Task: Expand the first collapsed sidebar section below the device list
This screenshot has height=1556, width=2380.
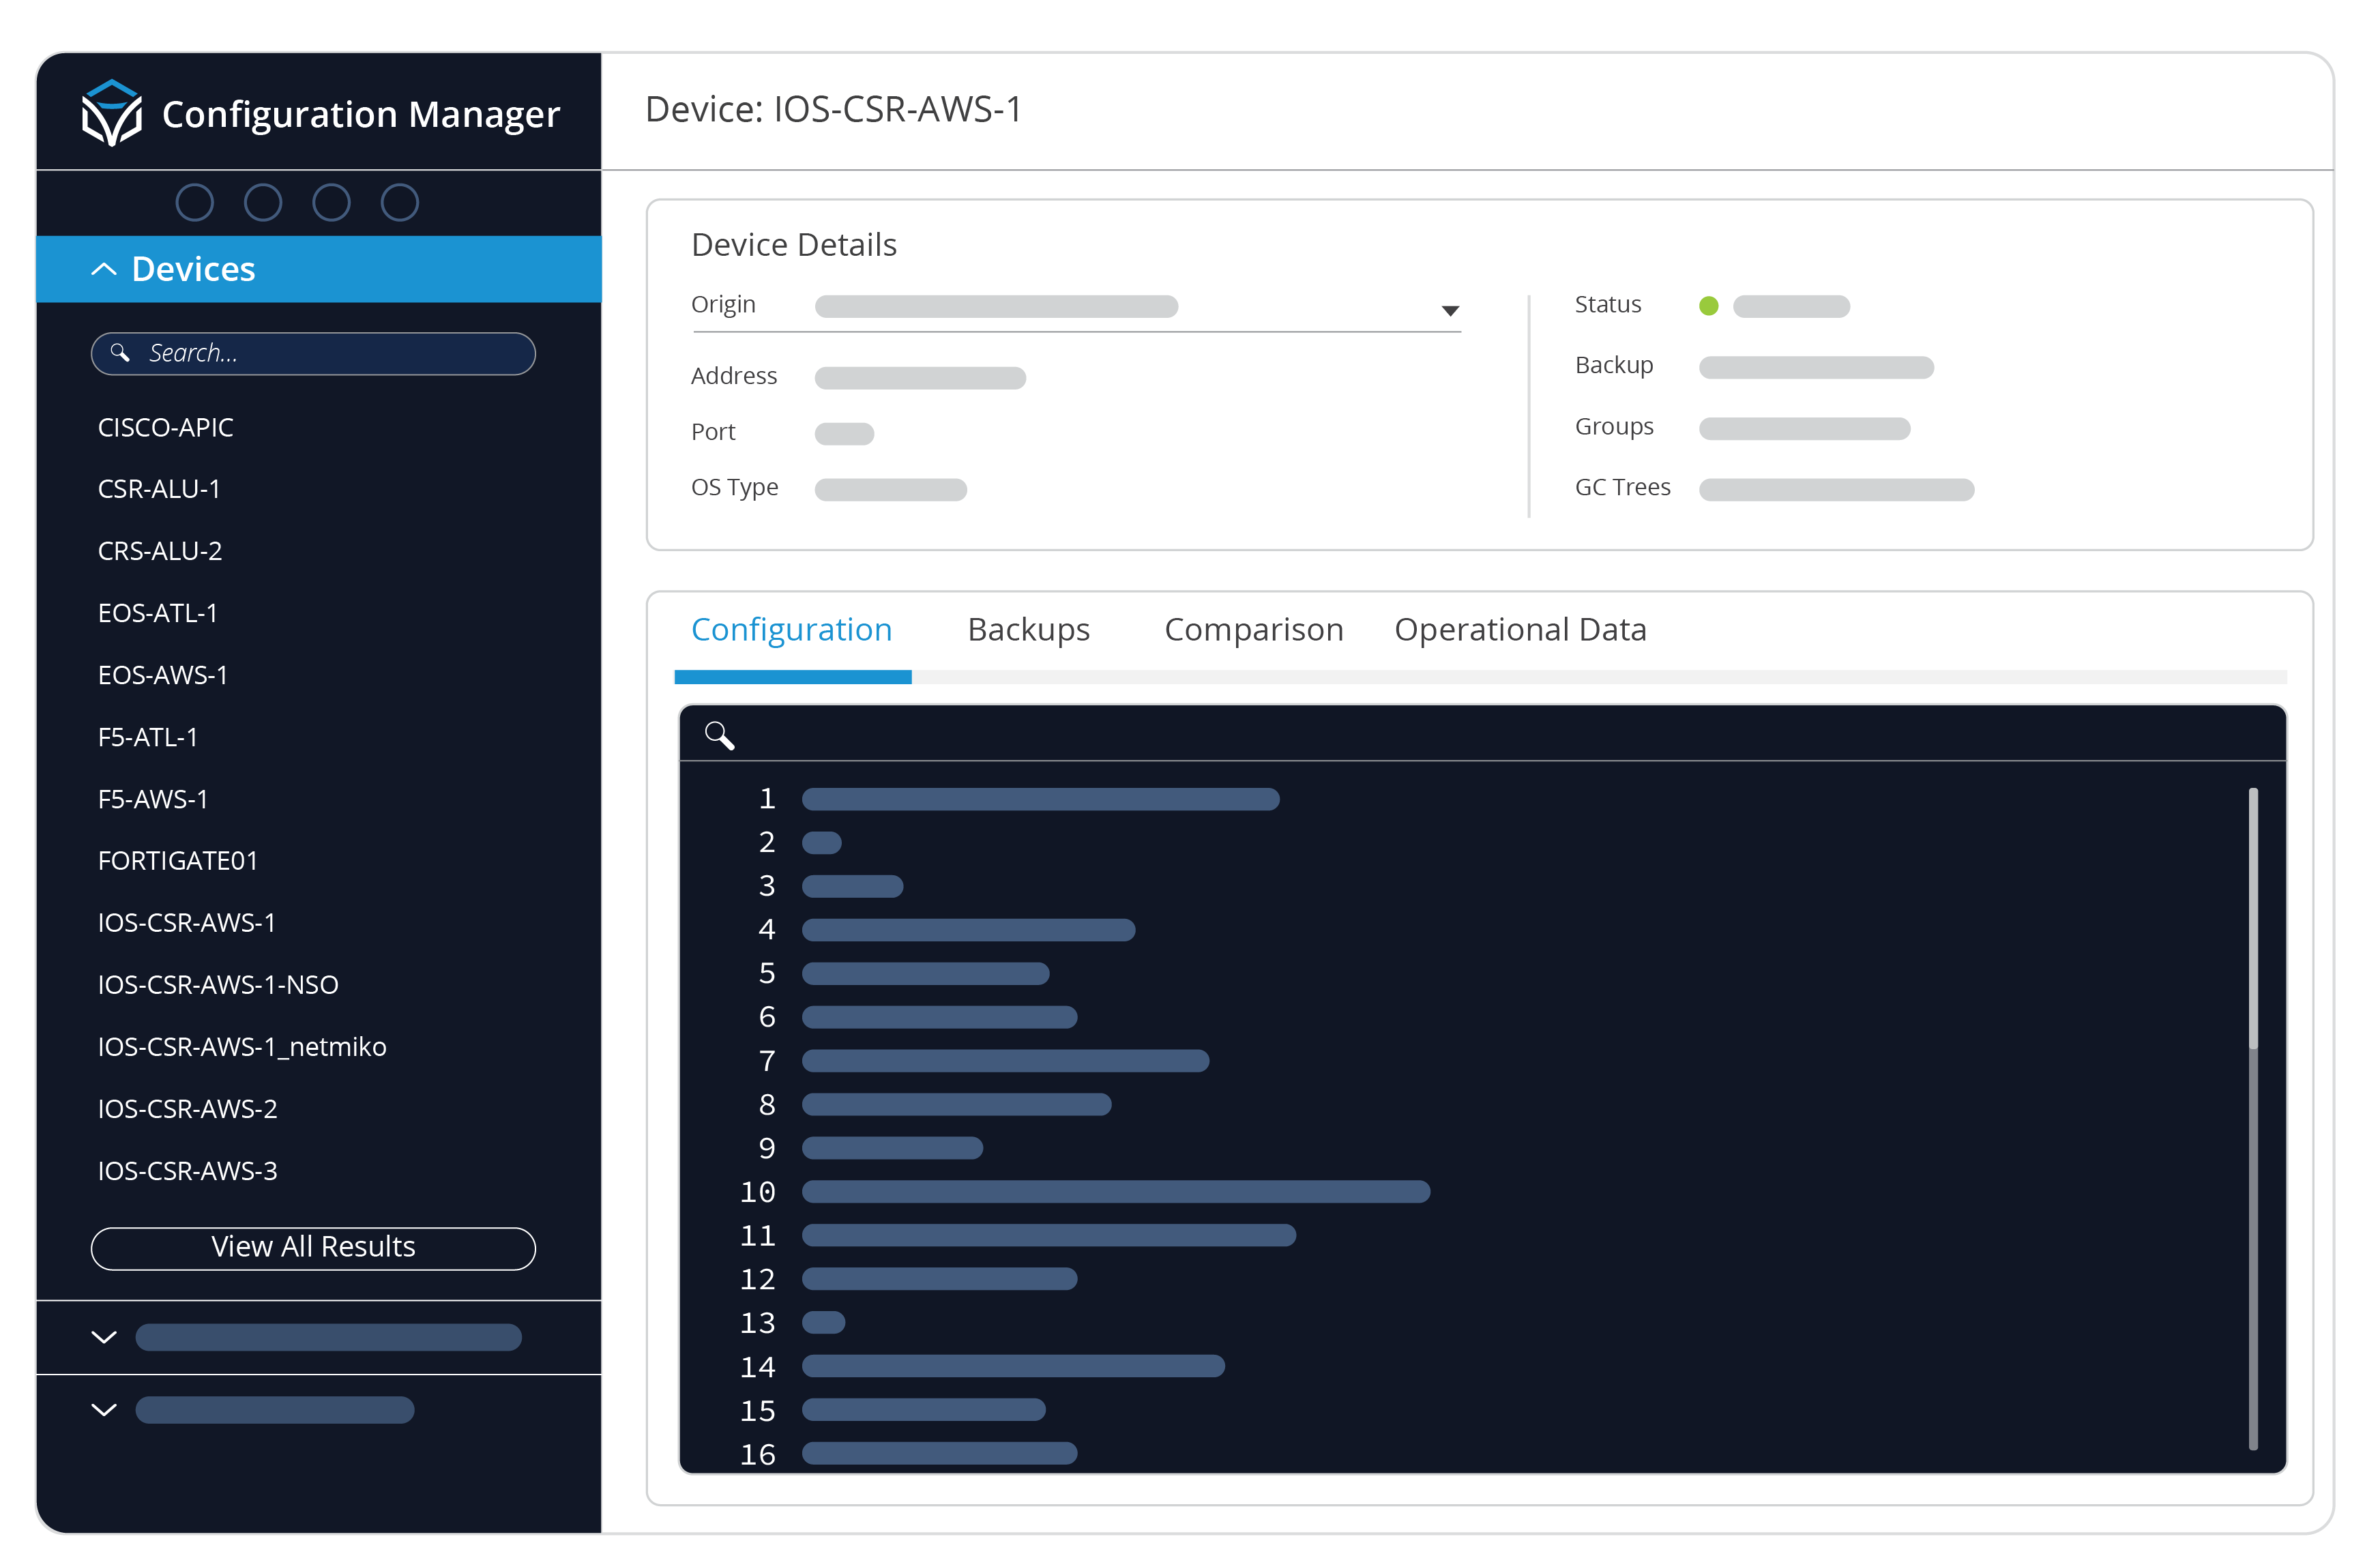Action: click(x=104, y=1338)
